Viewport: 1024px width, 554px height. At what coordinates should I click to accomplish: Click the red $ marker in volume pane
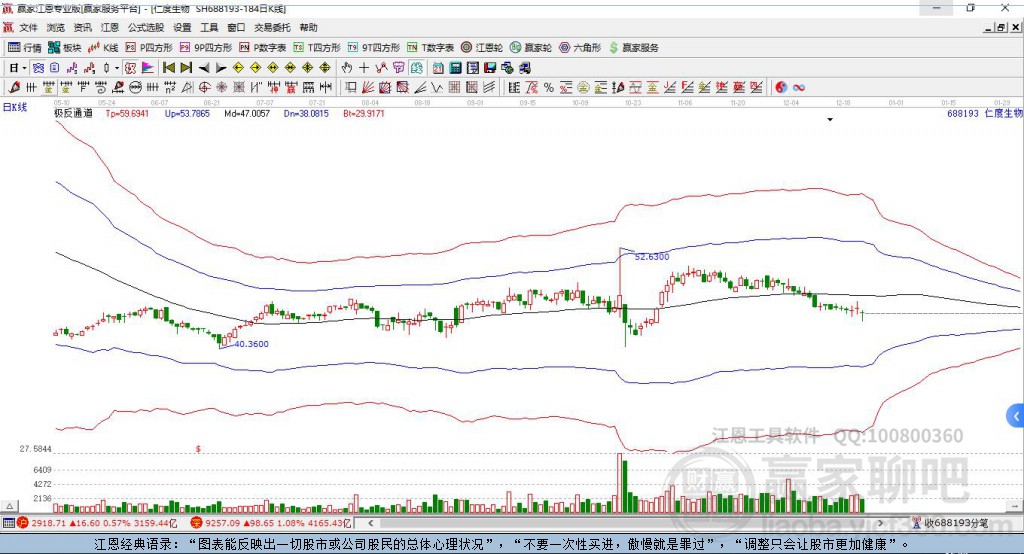(198, 449)
